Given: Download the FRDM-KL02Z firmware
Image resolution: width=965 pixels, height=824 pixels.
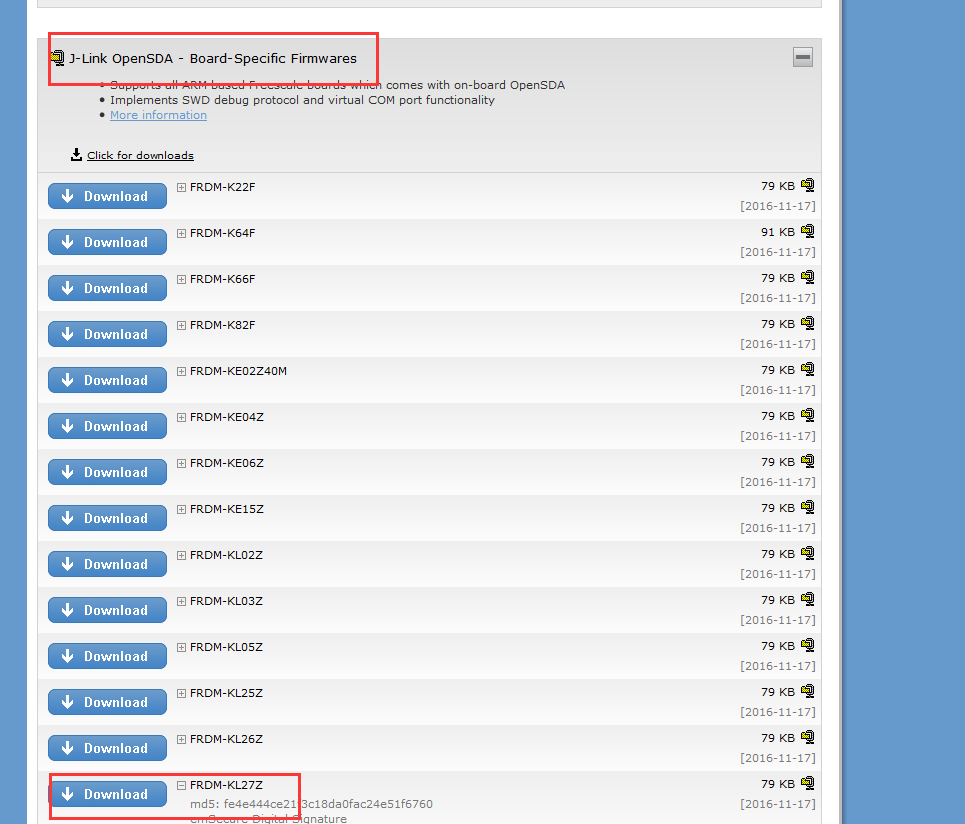Looking at the screenshot, I should (x=107, y=564).
